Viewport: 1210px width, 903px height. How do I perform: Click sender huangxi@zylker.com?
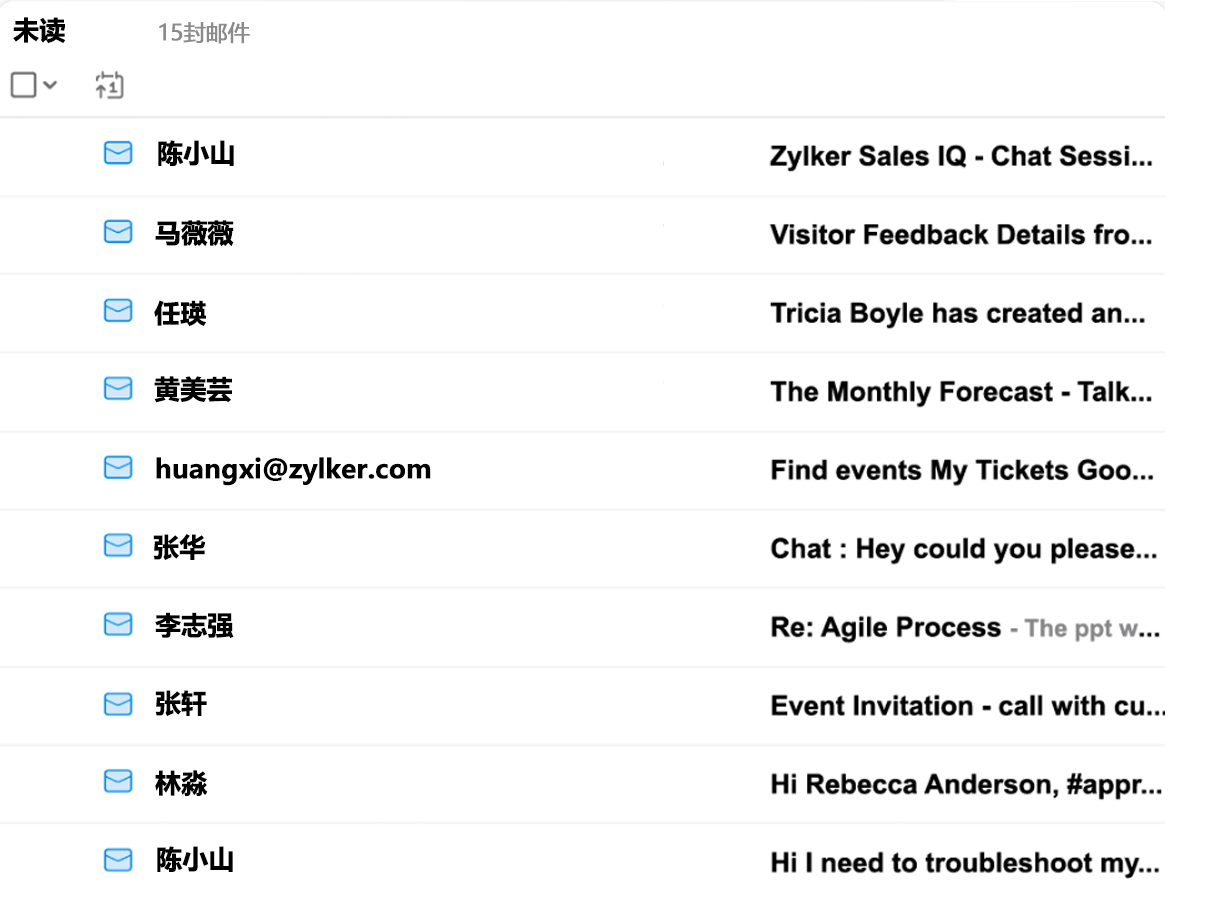coord(293,468)
